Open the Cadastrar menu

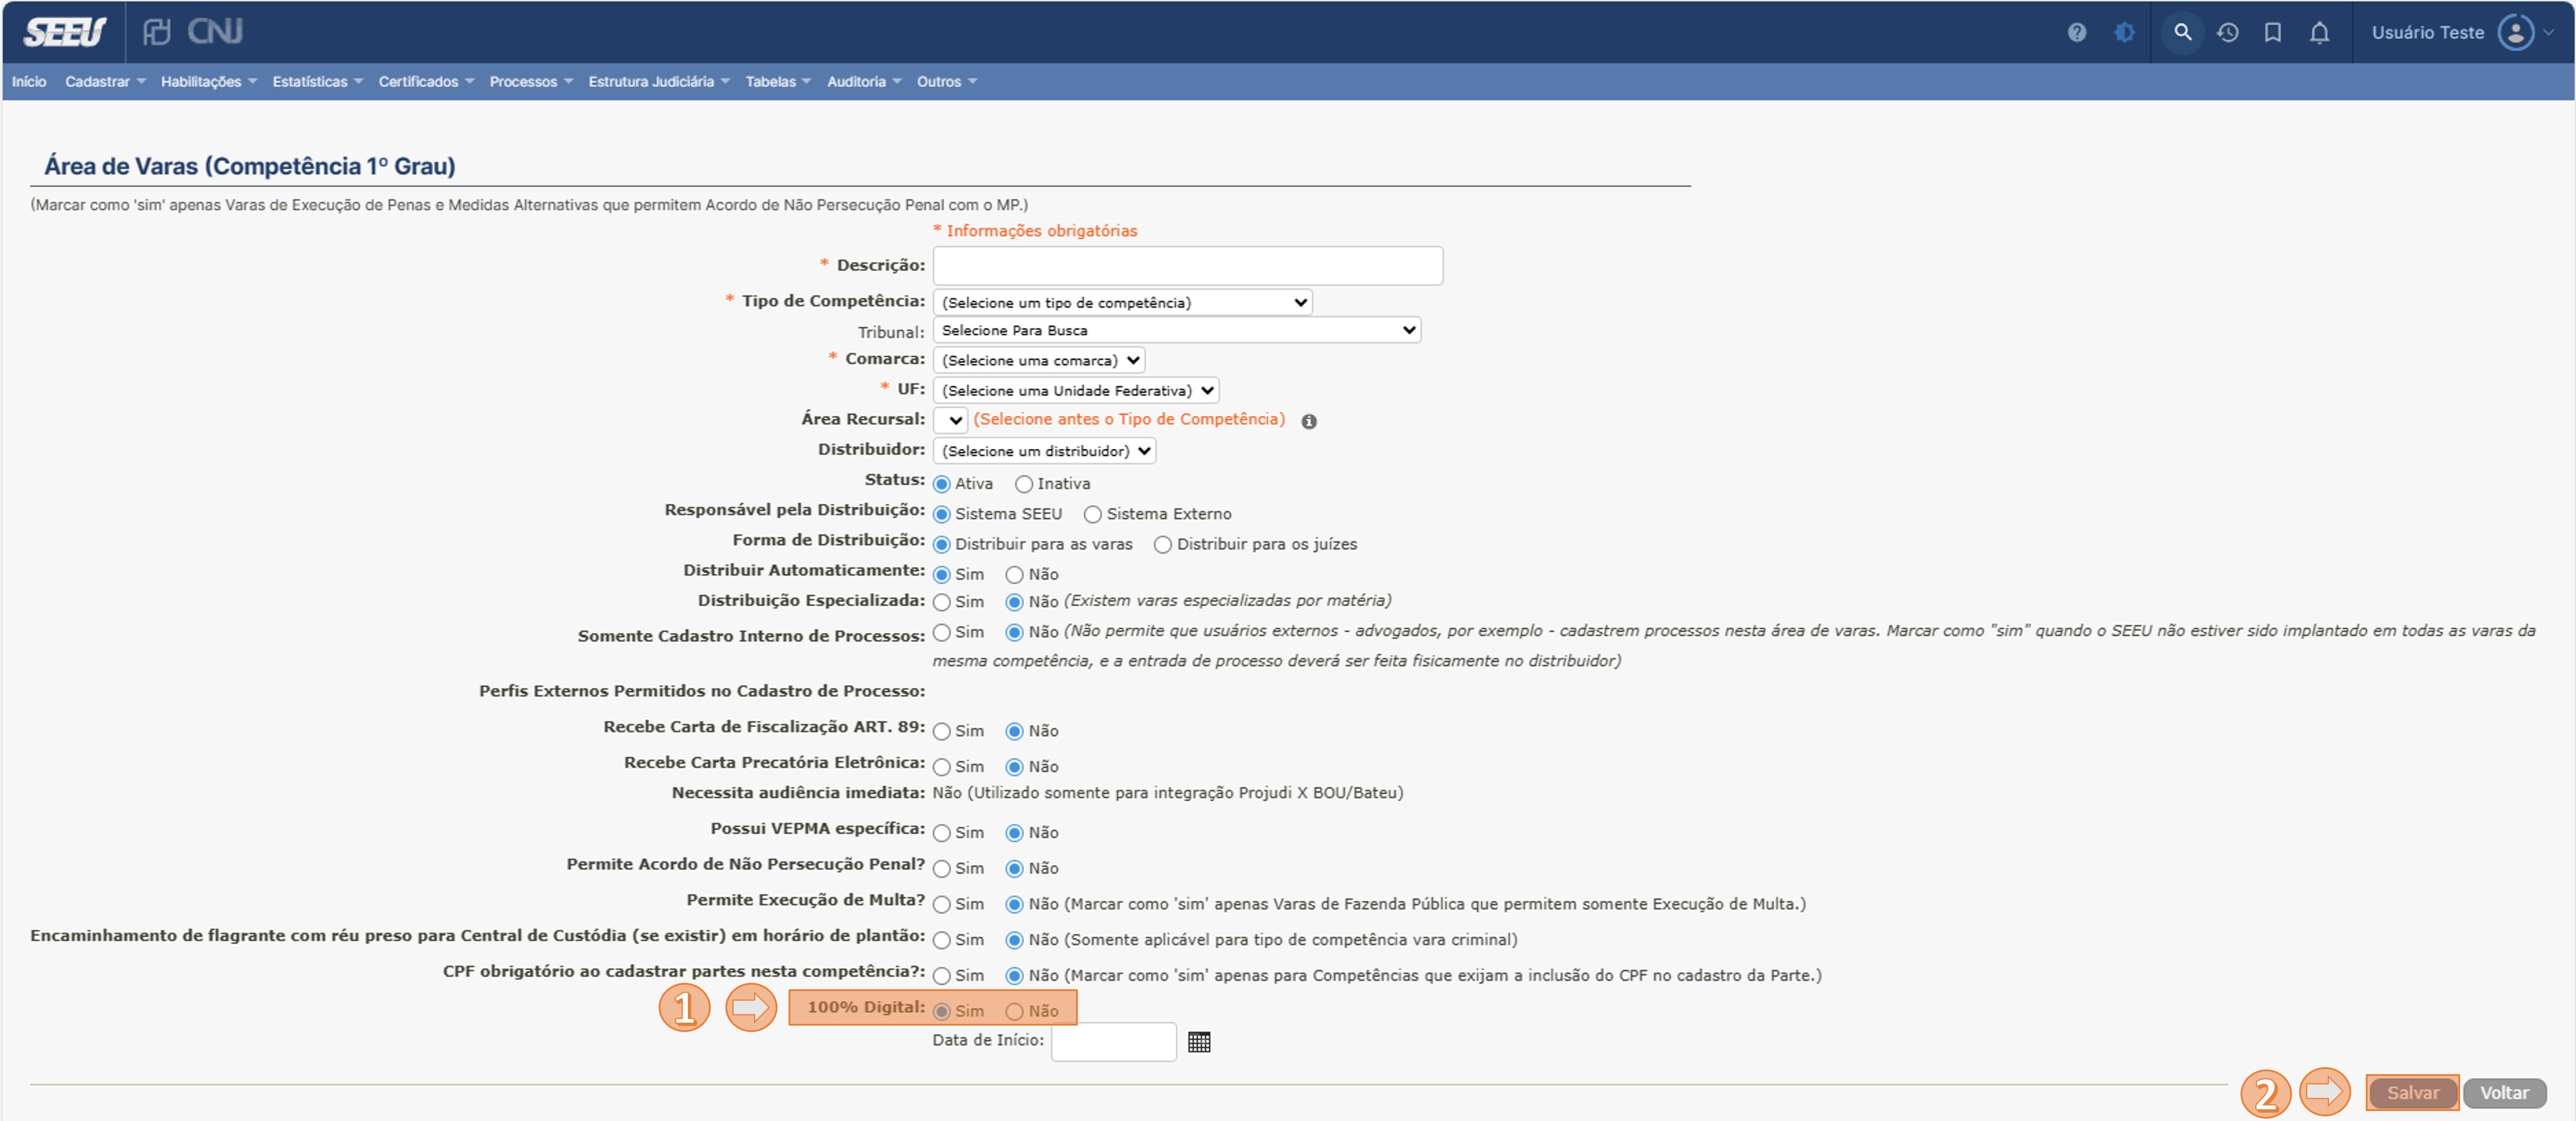(105, 81)
